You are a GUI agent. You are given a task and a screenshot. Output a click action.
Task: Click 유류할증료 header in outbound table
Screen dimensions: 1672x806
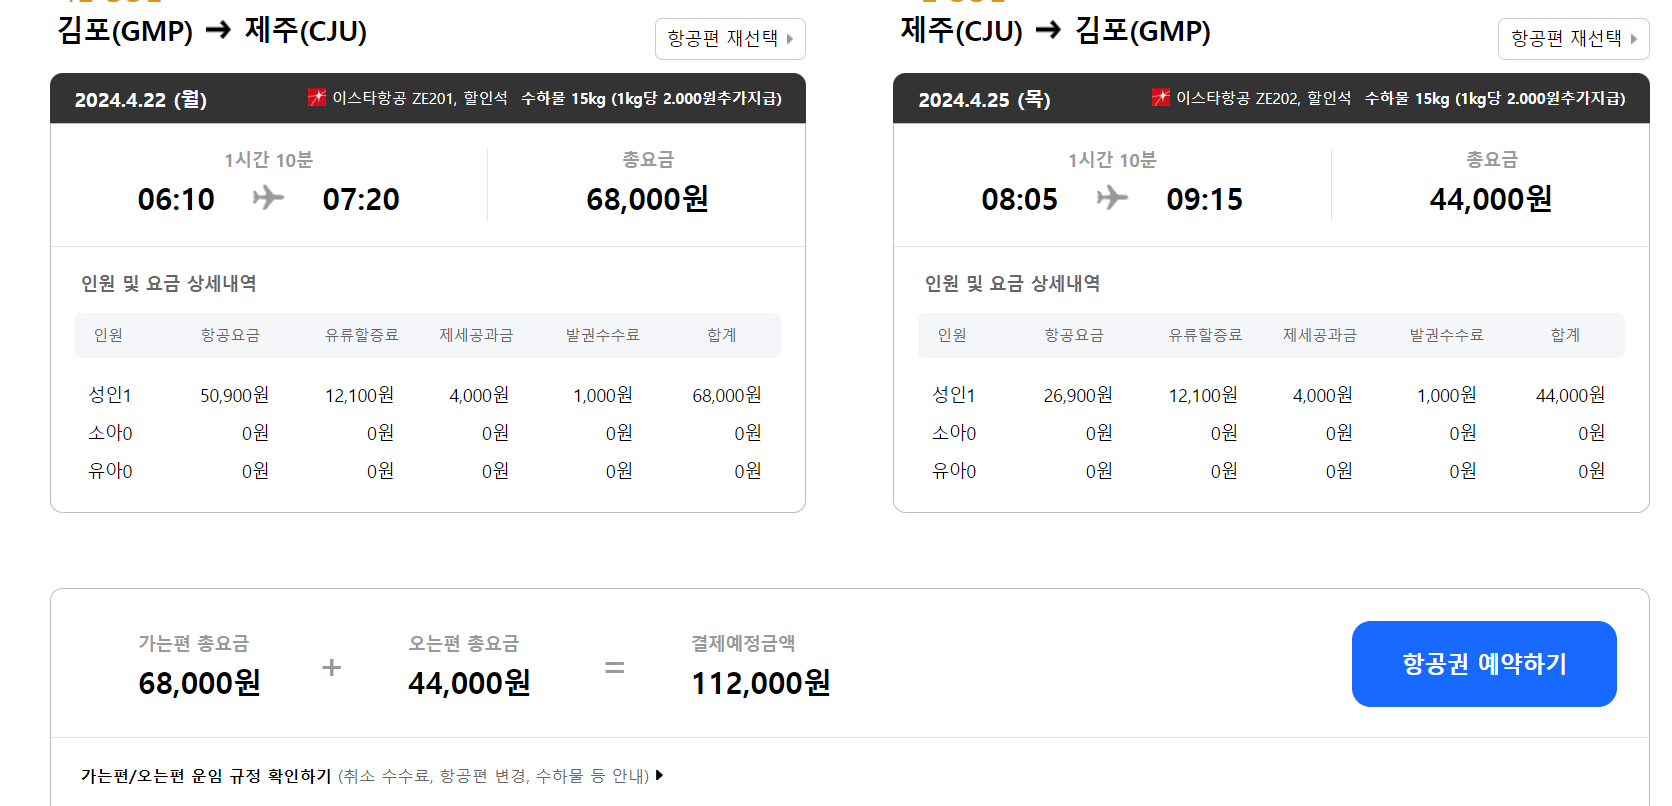(x=361, y=335)
